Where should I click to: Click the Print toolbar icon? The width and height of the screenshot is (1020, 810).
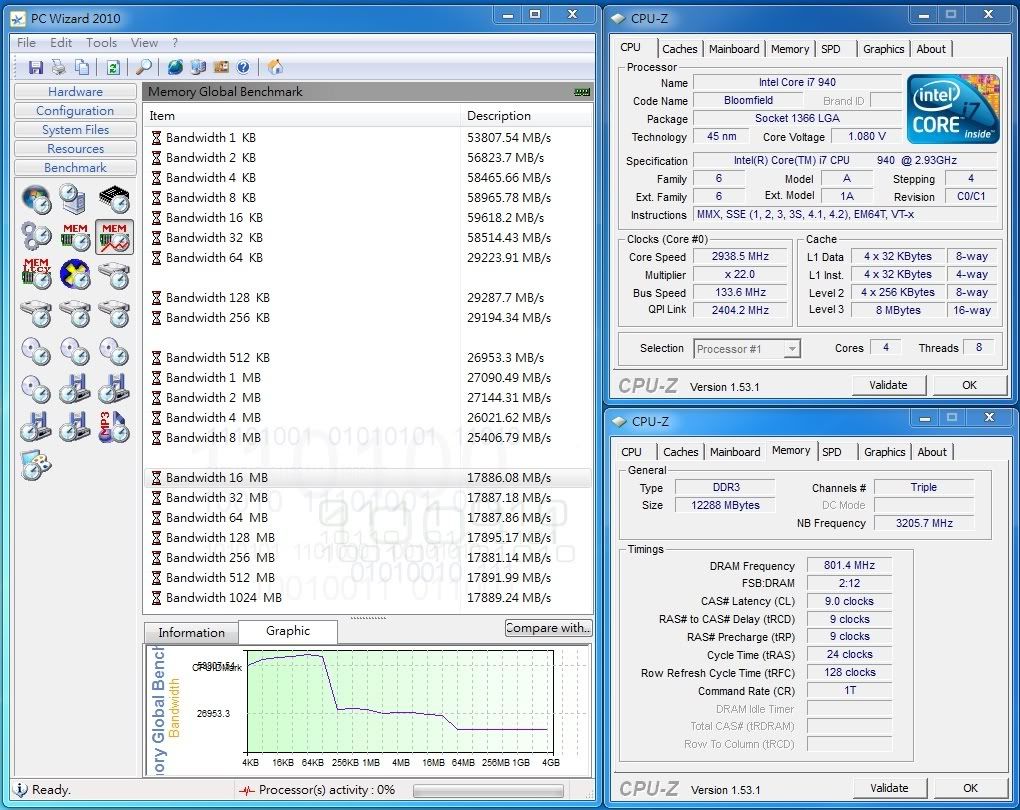click(59, 67)
